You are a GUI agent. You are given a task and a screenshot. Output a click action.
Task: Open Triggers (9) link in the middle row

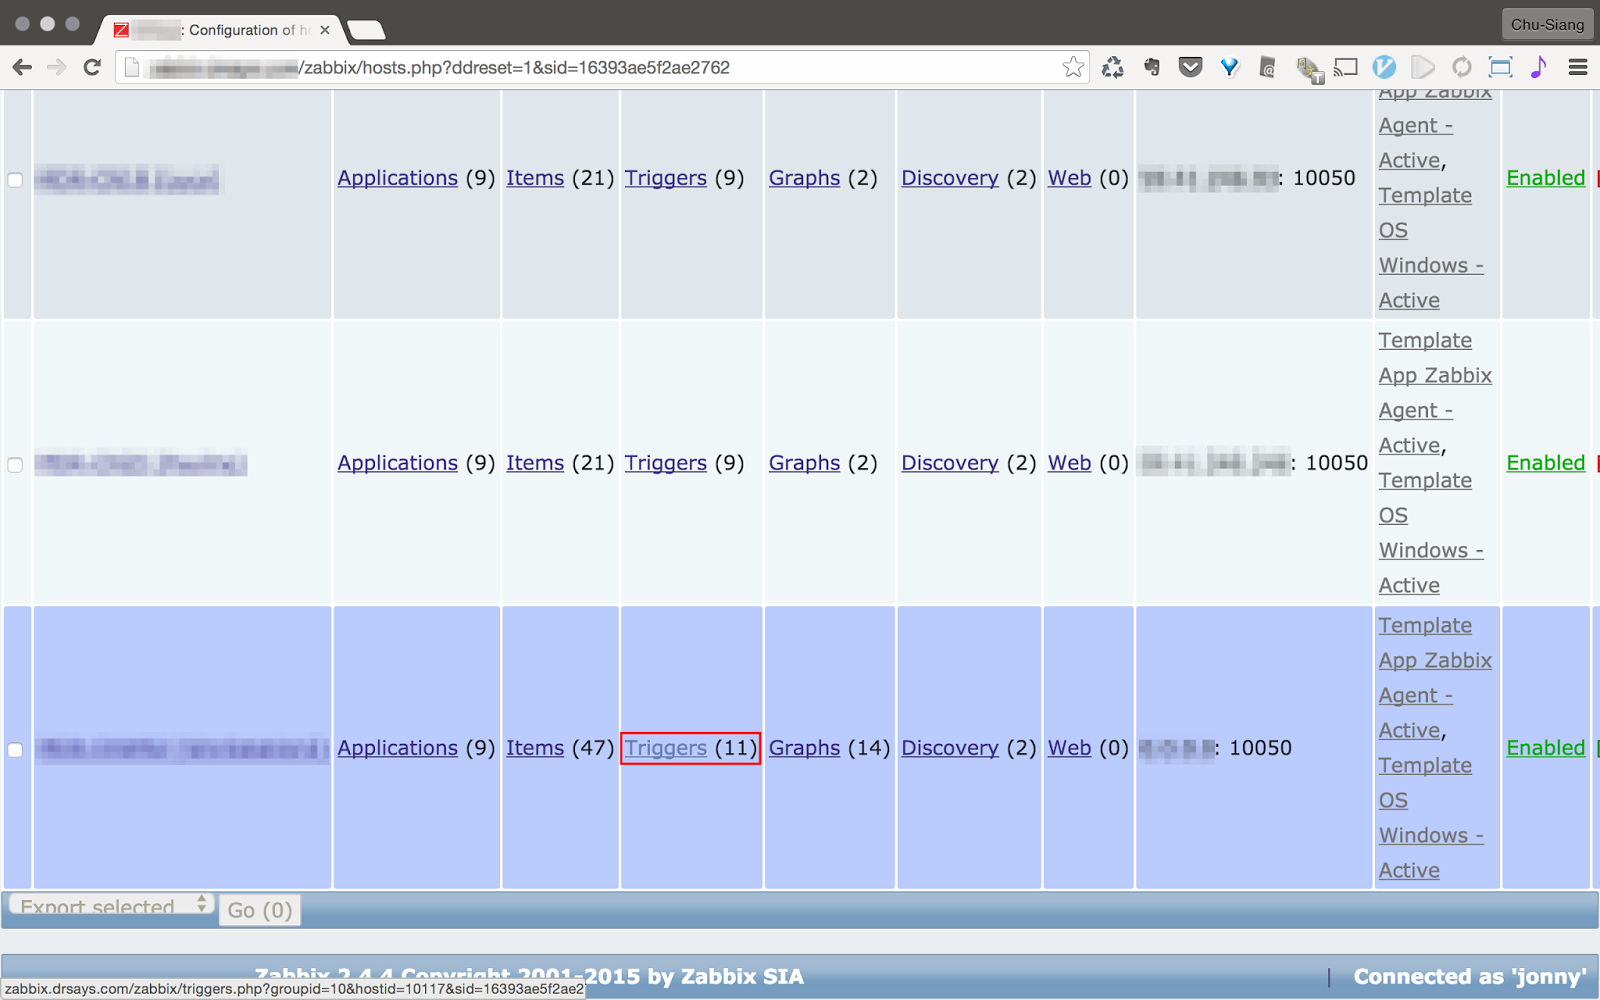click(x=666, y=463)
